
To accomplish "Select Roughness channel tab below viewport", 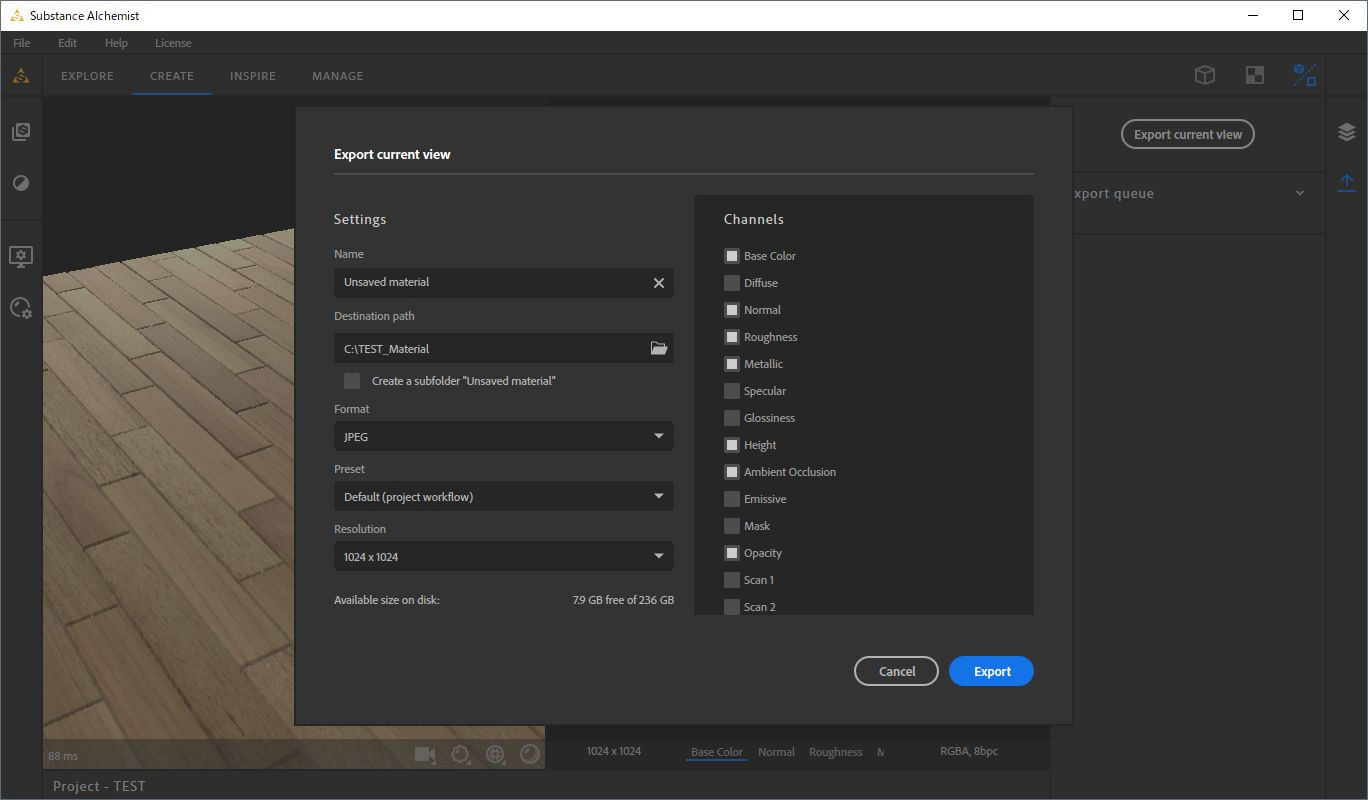I will point(835,752).
